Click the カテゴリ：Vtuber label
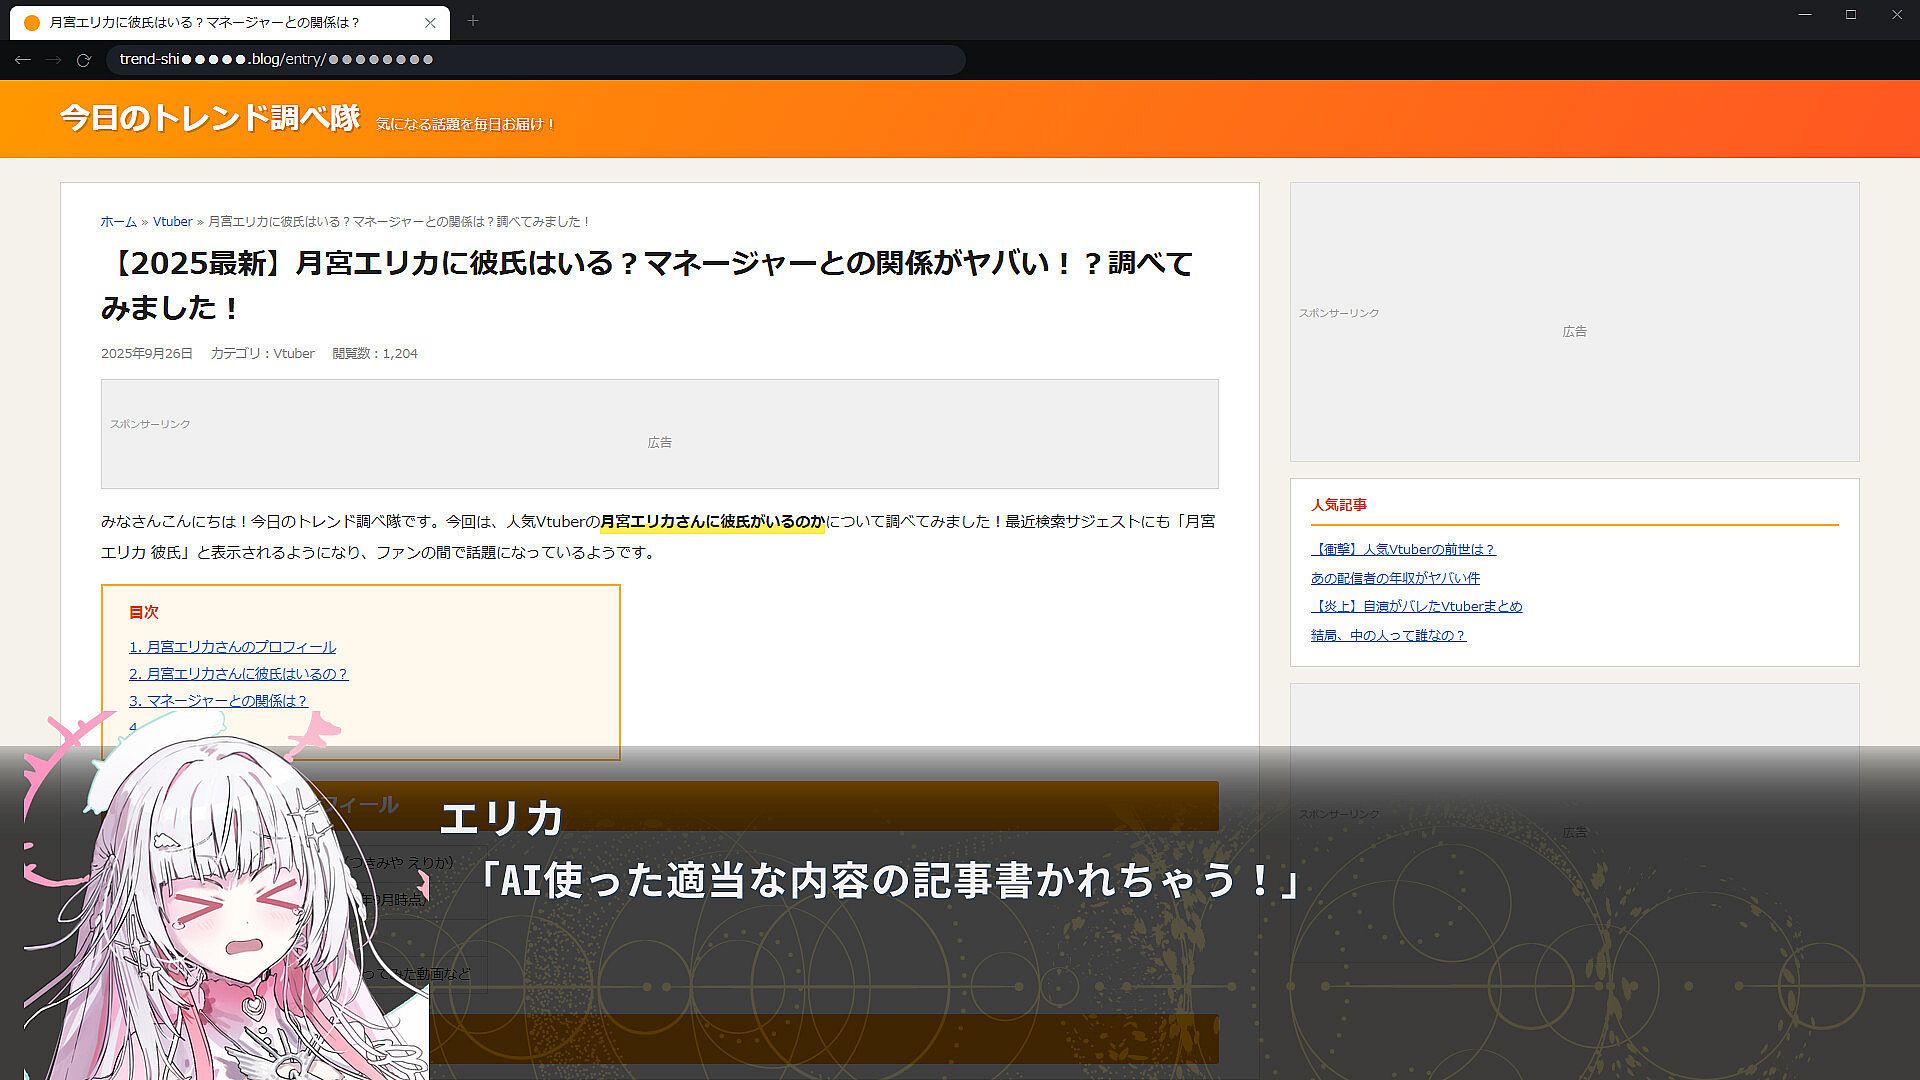1920x1080 pixels. tap(262, 354)
